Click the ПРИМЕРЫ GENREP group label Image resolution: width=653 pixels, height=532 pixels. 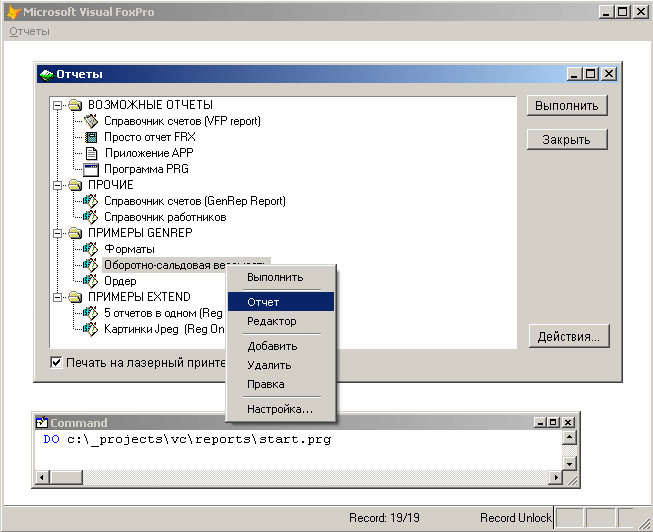pos(140,233)
